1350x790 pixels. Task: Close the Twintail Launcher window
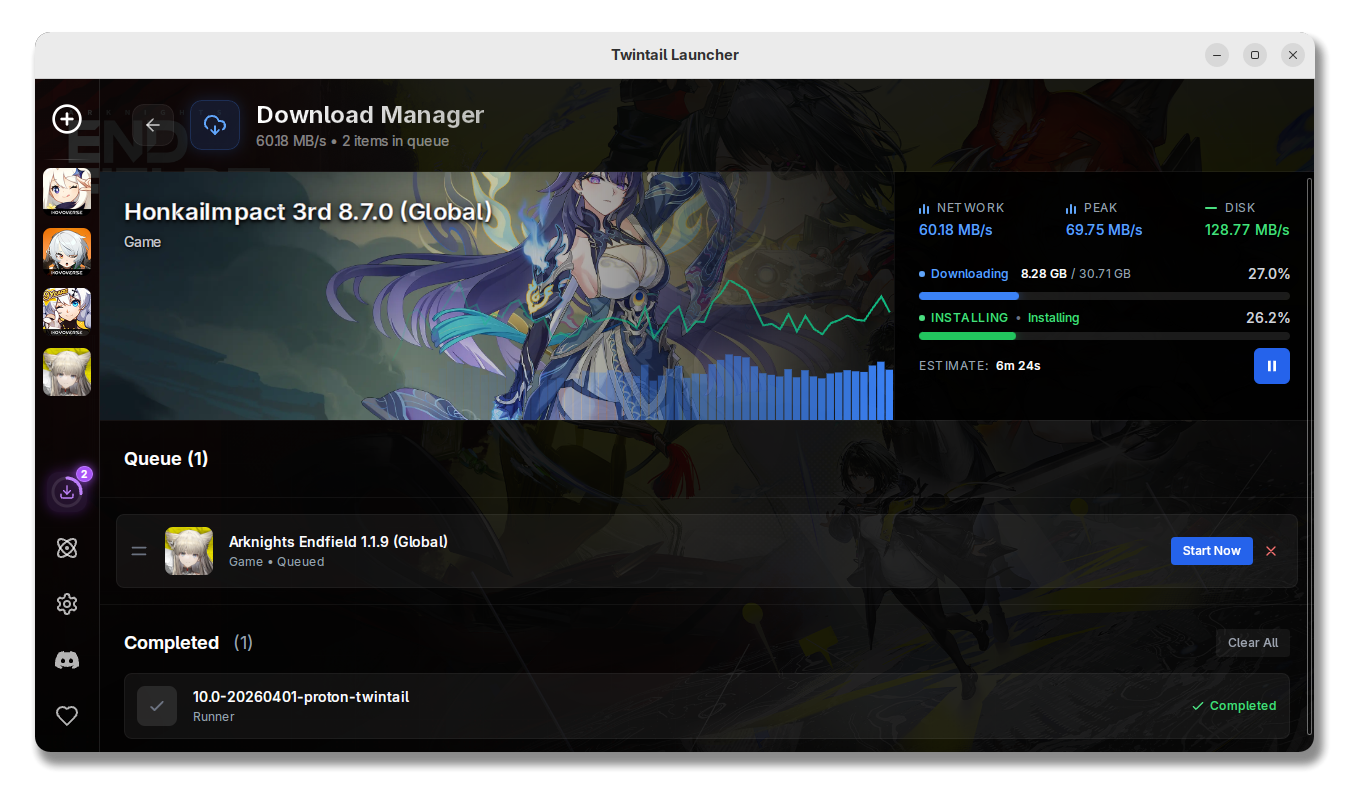pos(1293,55)
